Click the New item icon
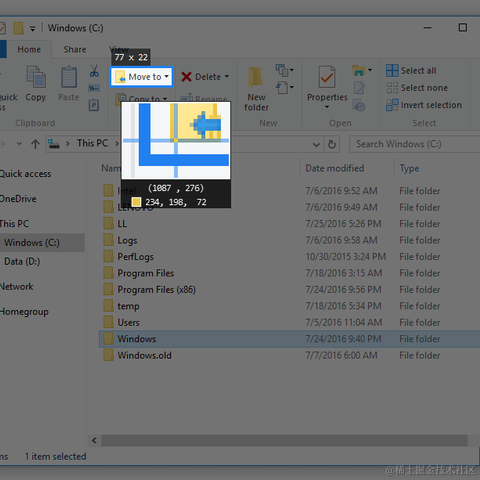This screenshot has height=480, width=480. (x=282, y=70)
